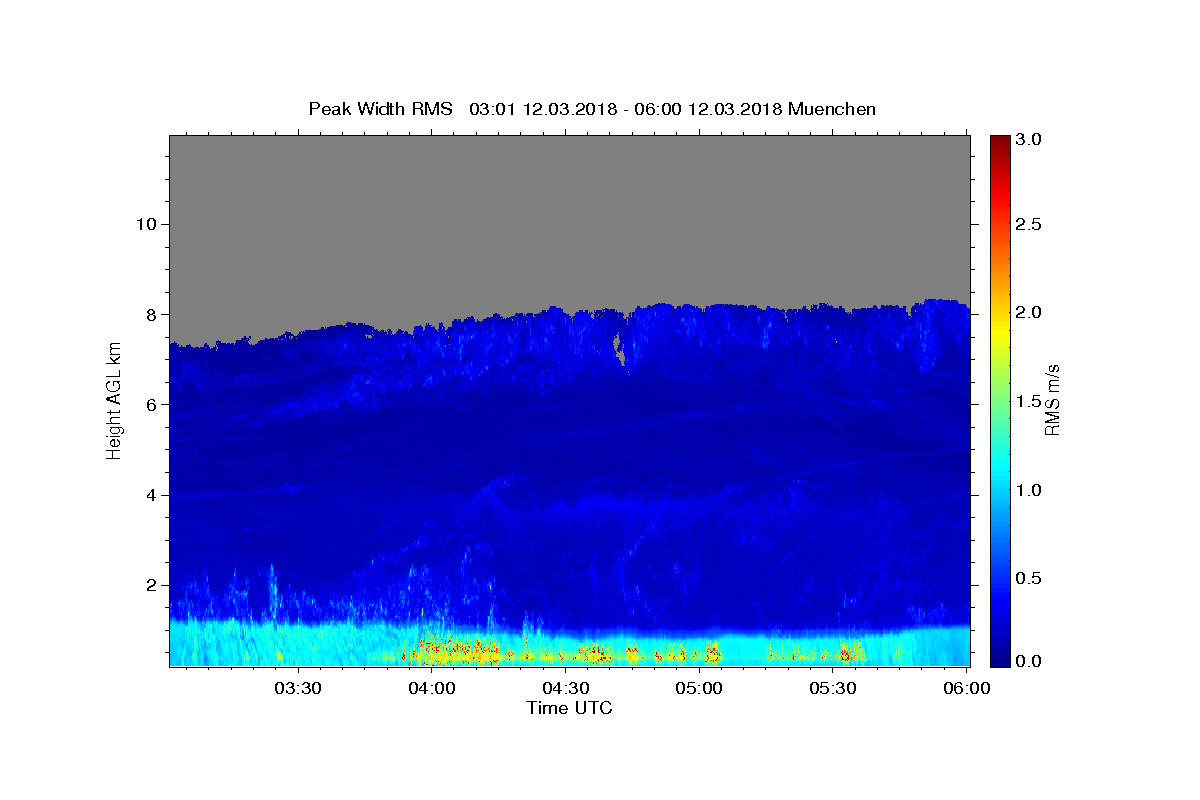Click the 'RMS m/s' colorbar label

(1051, 401)
